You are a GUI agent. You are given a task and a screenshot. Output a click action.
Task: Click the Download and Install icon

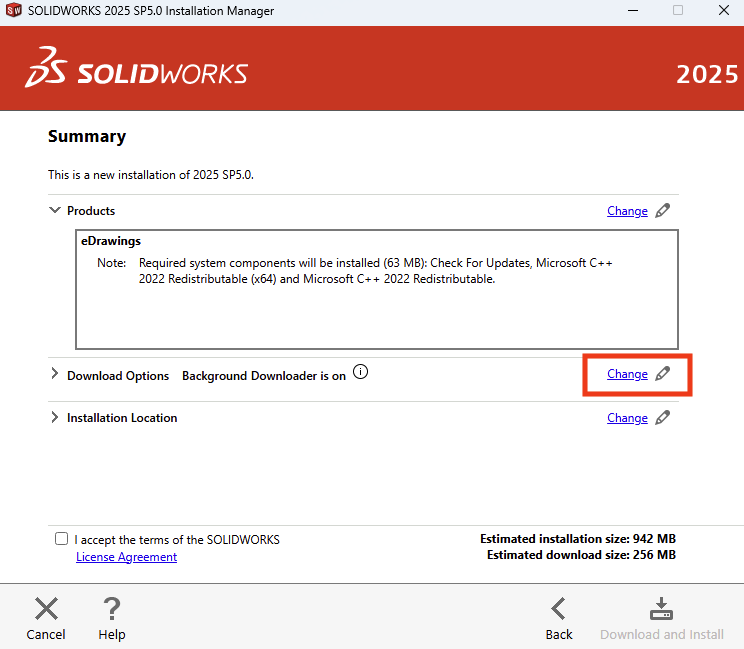click(x=662, y=609)
